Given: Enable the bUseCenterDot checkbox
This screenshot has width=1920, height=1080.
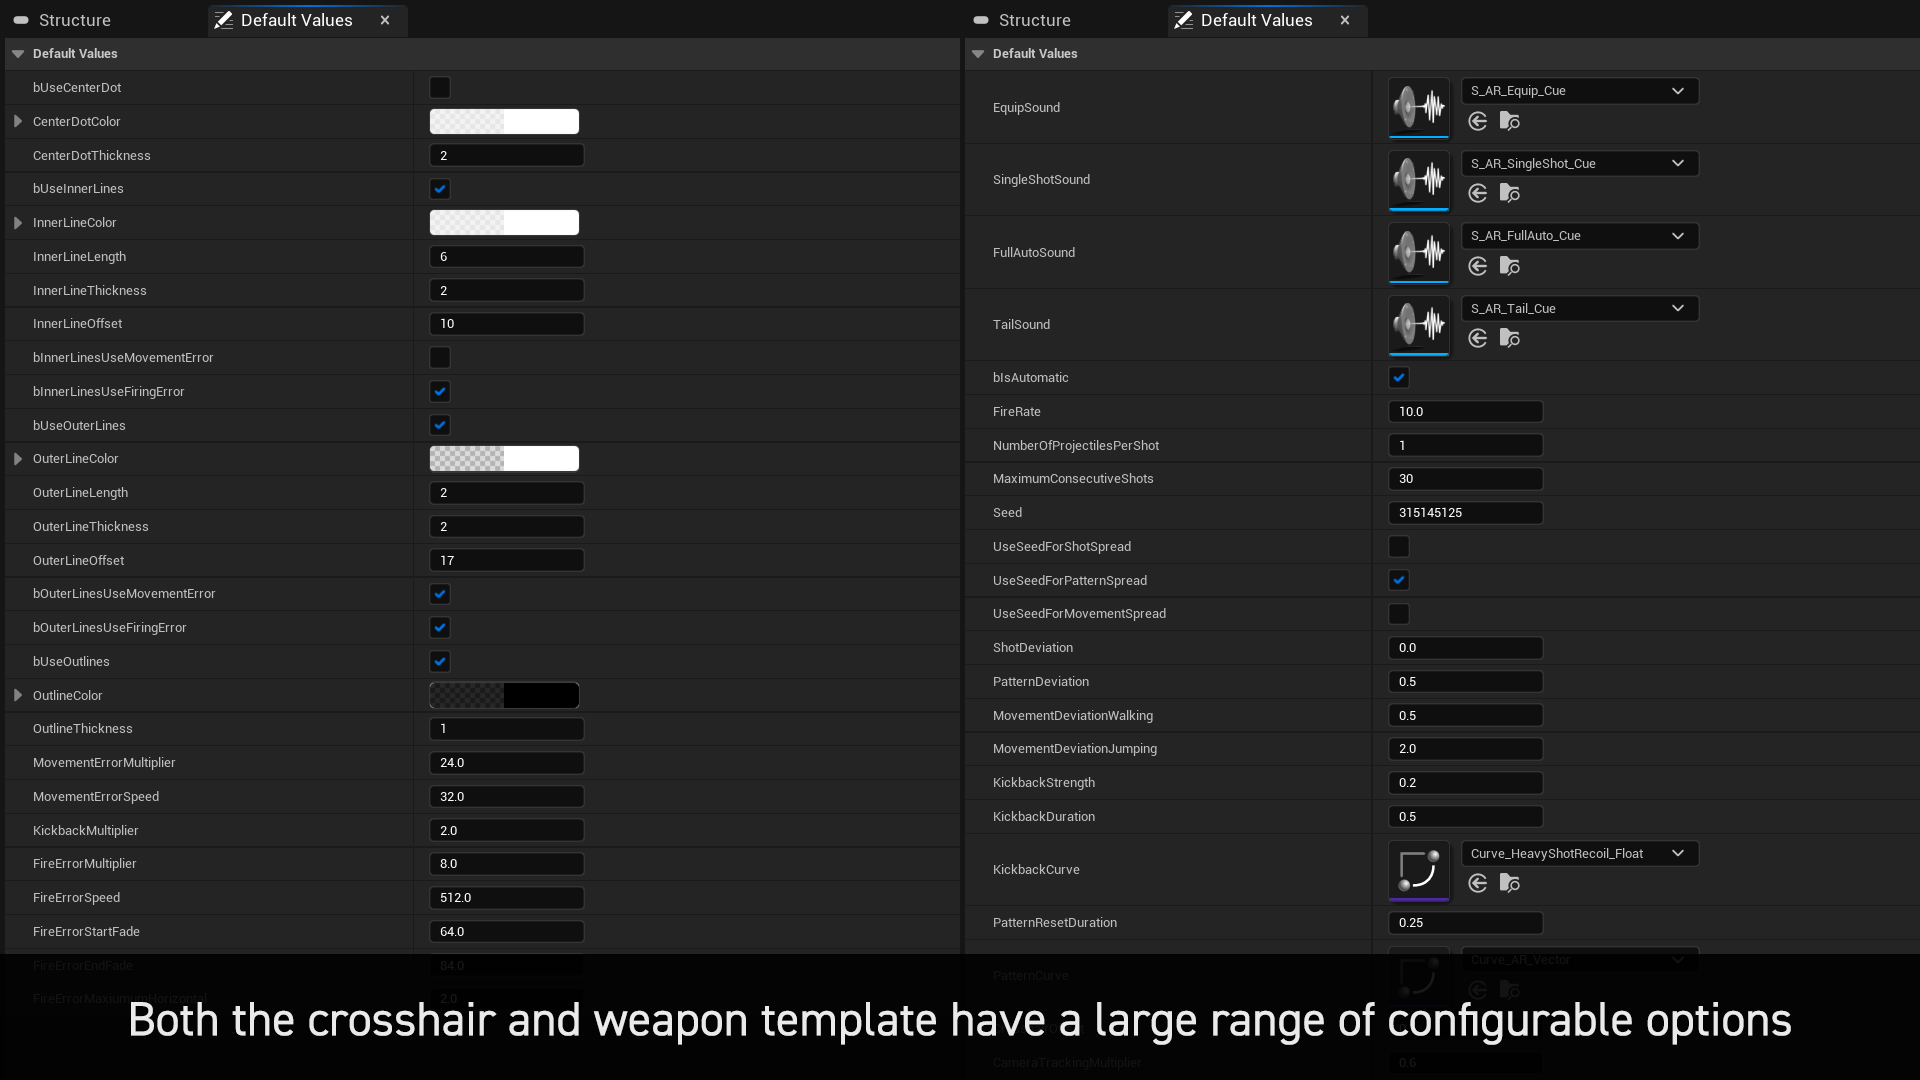Looking at the screenshot, I should click(x=440, y=88).
